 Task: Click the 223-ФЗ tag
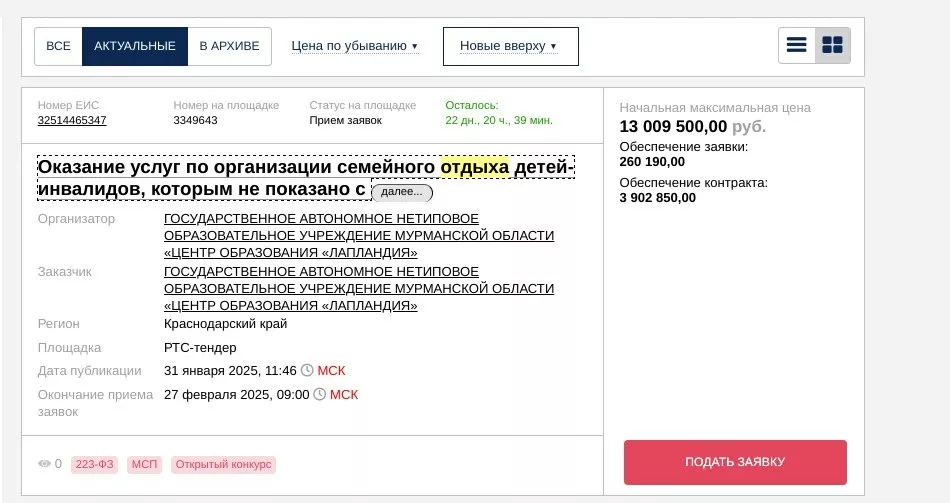(x=95, y=464)
